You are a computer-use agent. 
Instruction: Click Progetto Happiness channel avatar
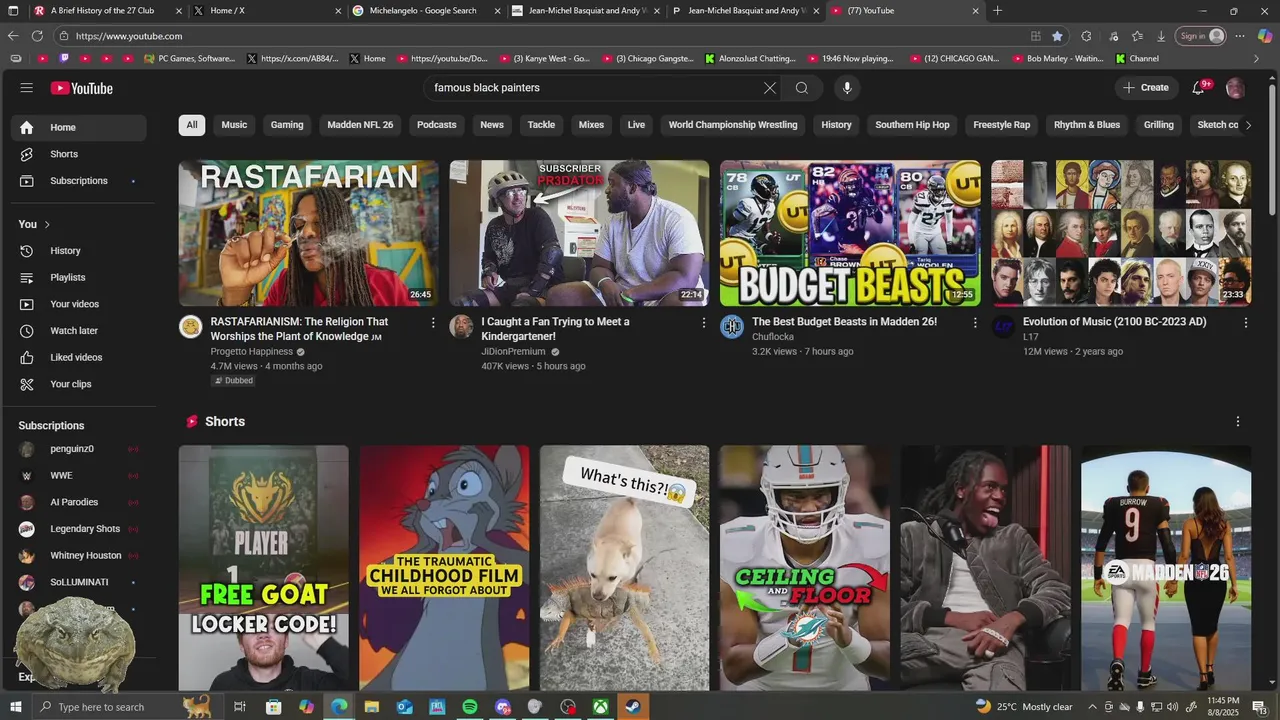click(x=190, y=327)
